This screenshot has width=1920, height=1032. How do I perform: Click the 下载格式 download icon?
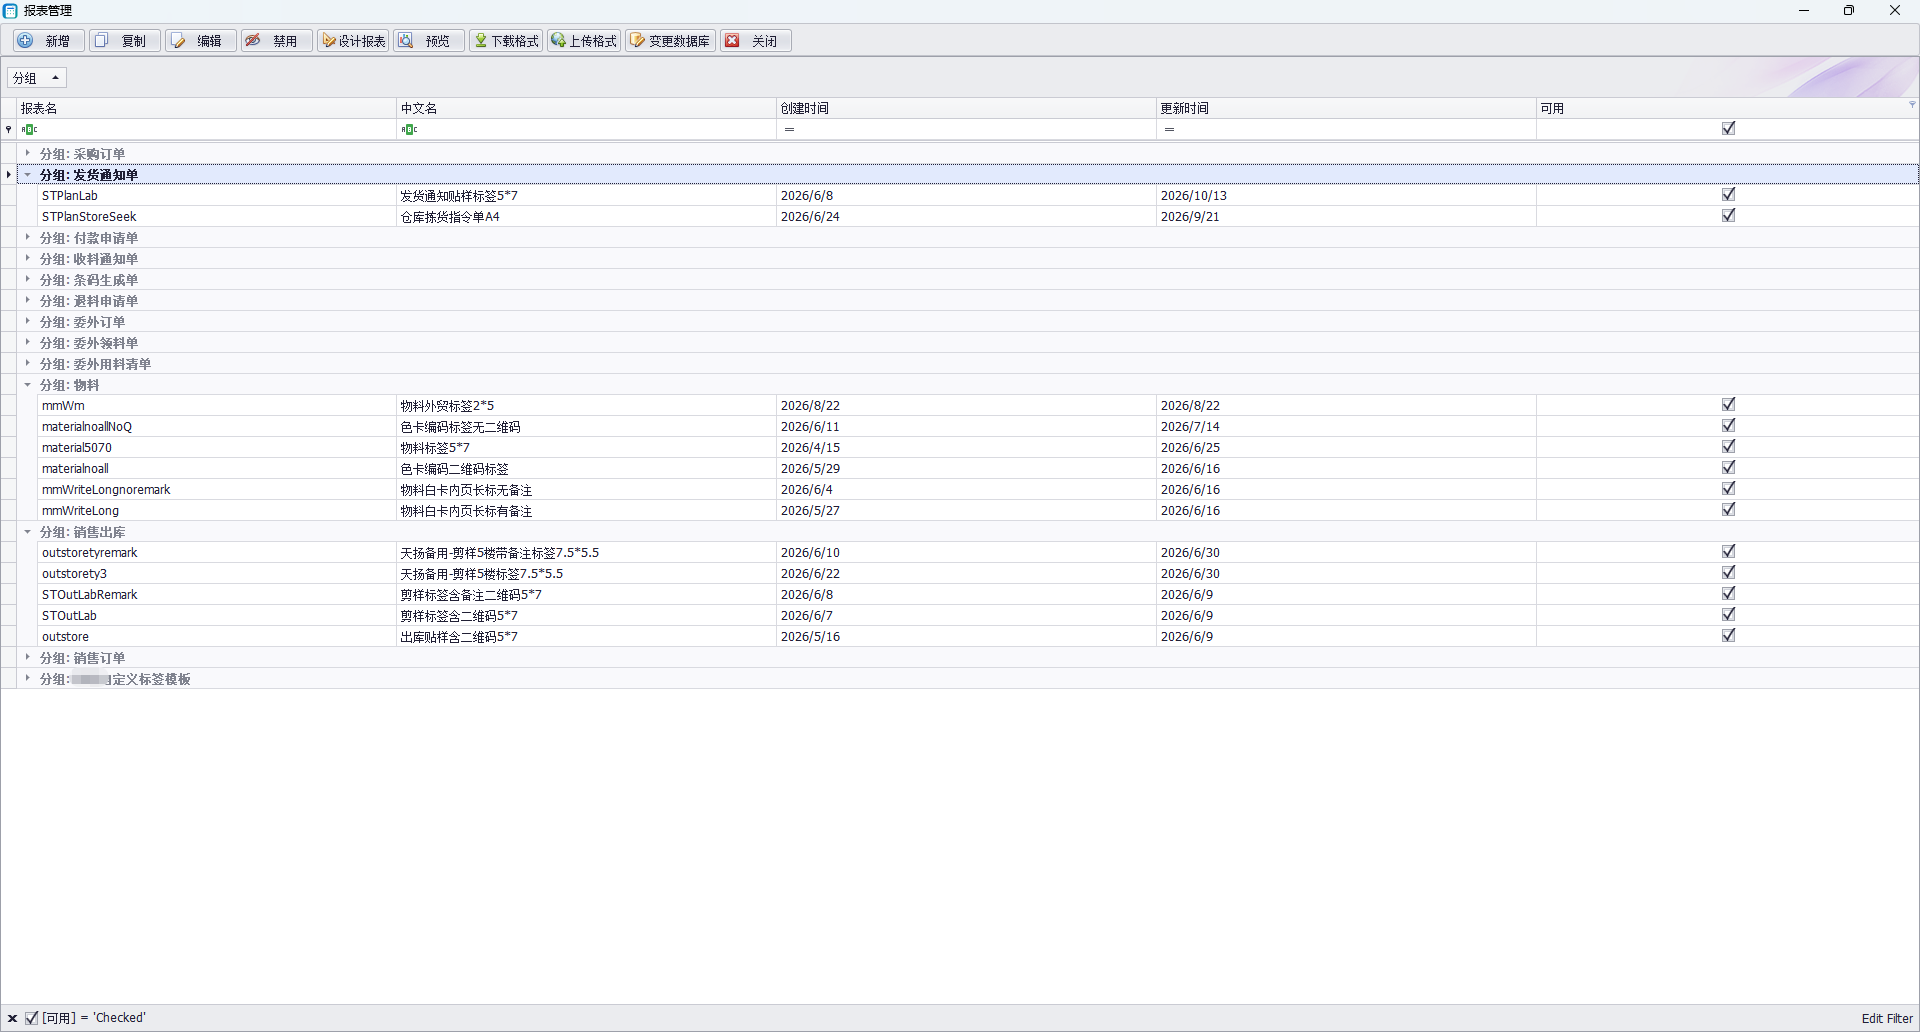click(481, 41)
